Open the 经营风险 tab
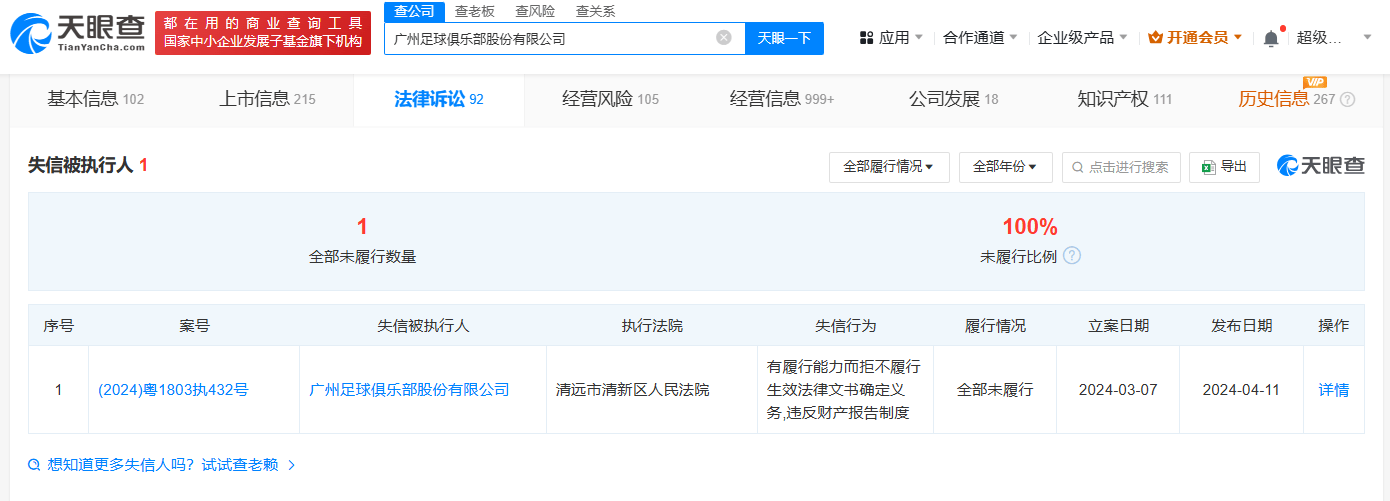This screenshot has width=1390, height=501. 610,99
